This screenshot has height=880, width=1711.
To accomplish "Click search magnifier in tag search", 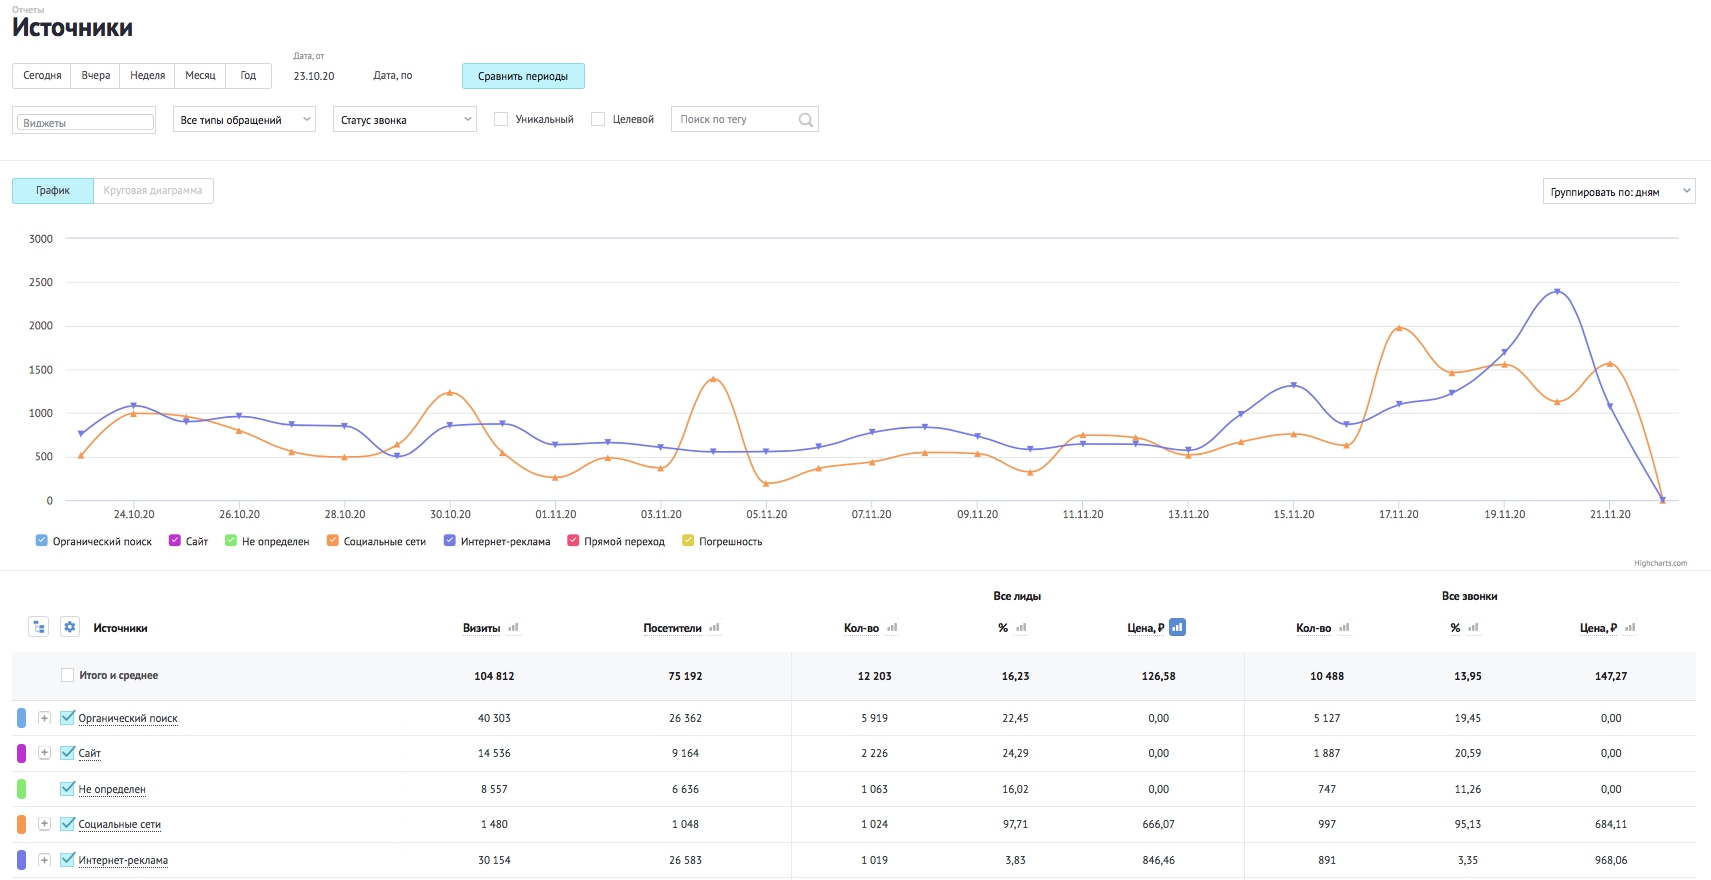I will click(805, 120).
